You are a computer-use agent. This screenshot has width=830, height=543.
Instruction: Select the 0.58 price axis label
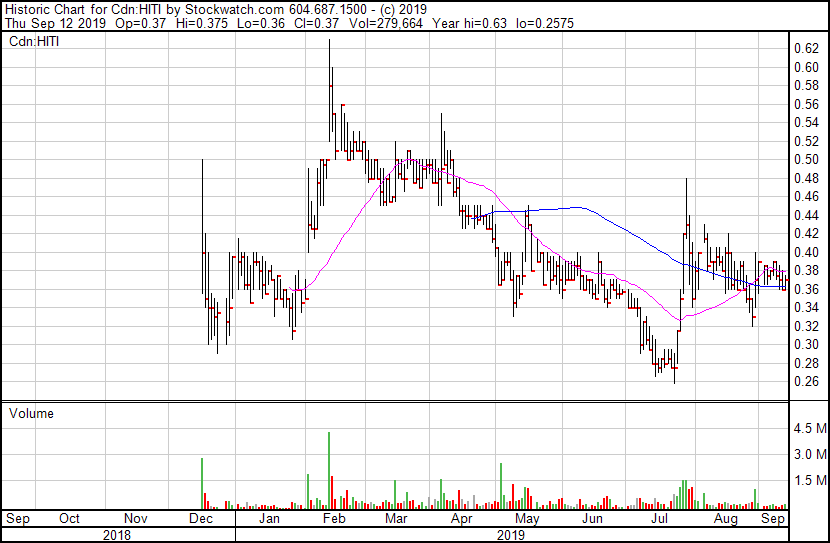pos(807,86)
